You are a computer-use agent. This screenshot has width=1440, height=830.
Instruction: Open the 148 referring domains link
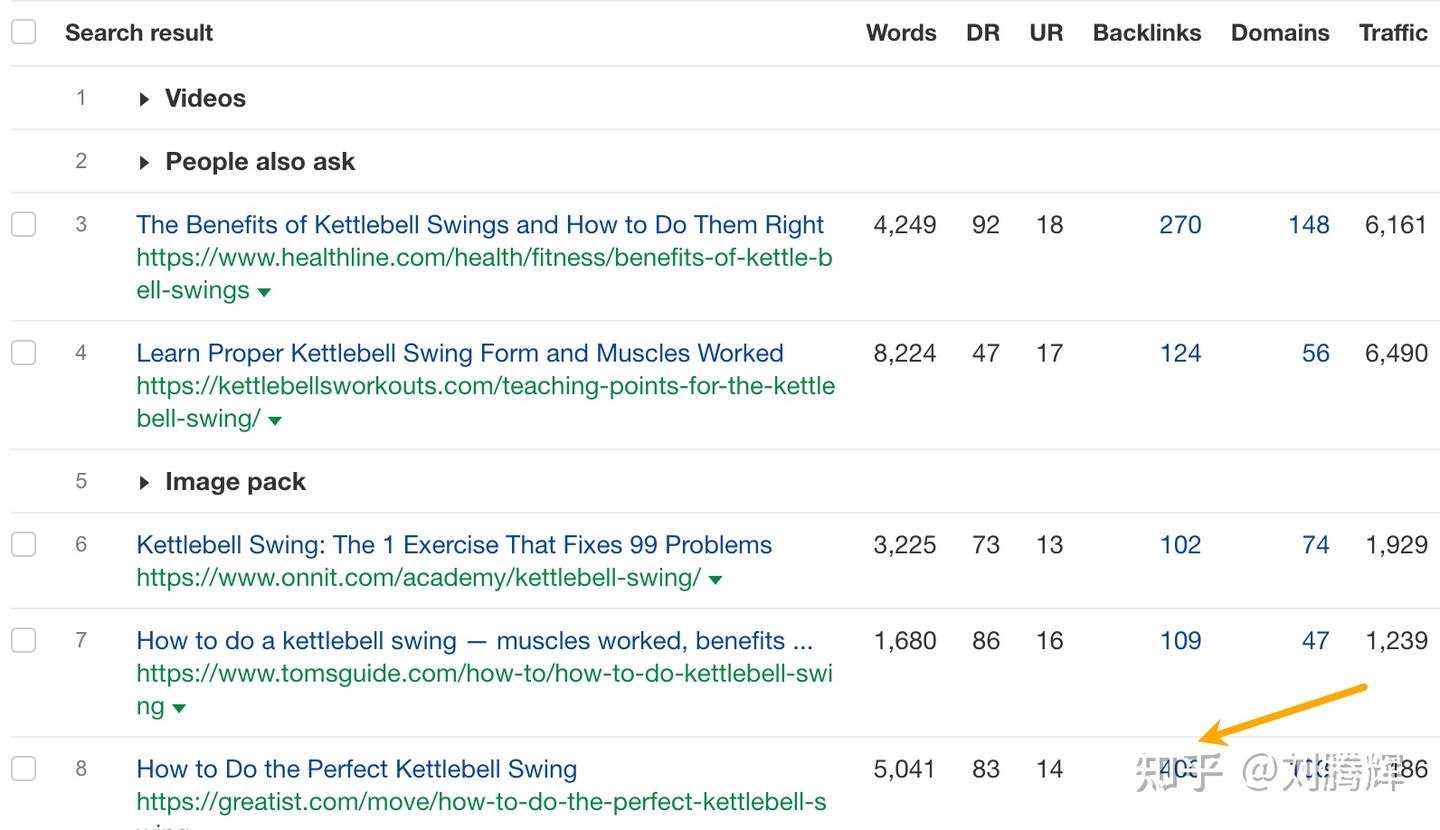click(1308, 224)
